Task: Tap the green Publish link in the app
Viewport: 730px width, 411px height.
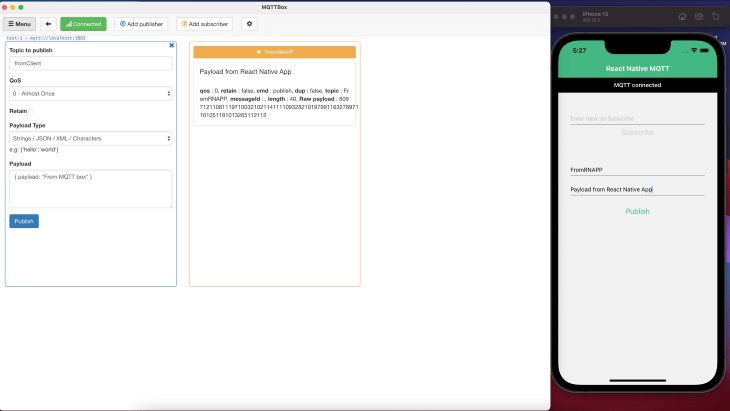Action: (637, 211)
